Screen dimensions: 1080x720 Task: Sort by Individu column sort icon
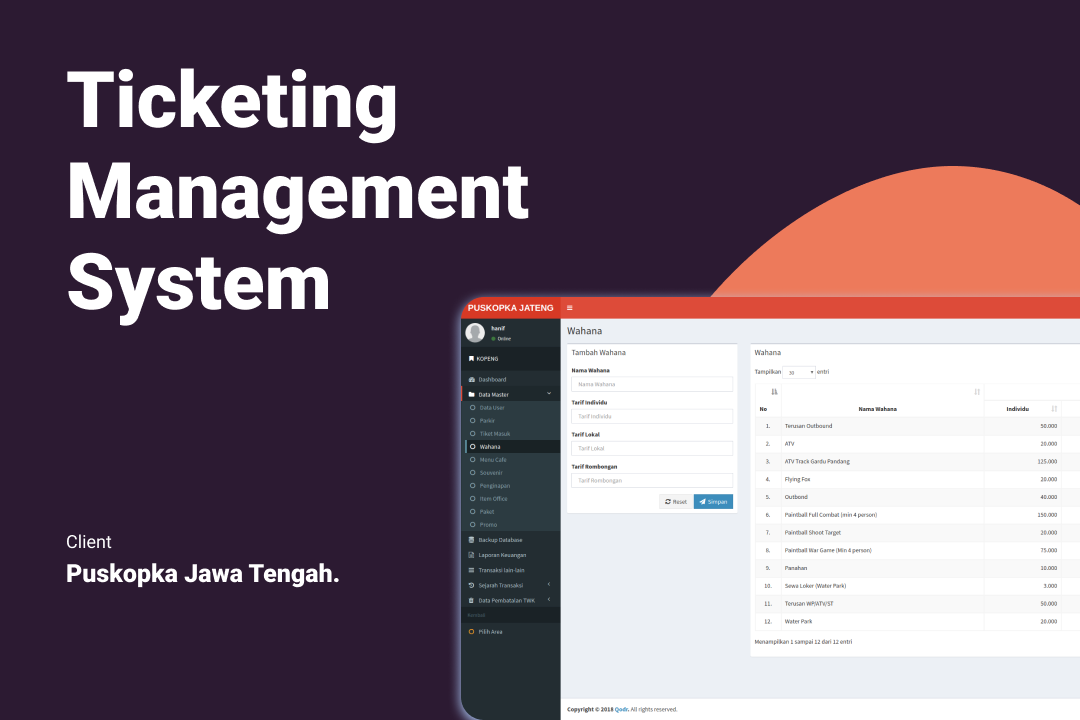(1054, 408)
